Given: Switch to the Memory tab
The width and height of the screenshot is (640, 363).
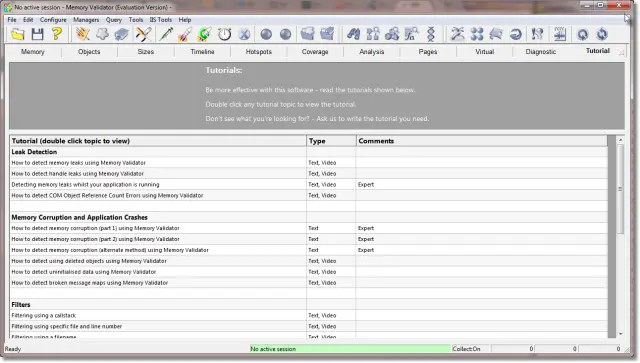Looking at the screenshot, I should pos(33,51).
